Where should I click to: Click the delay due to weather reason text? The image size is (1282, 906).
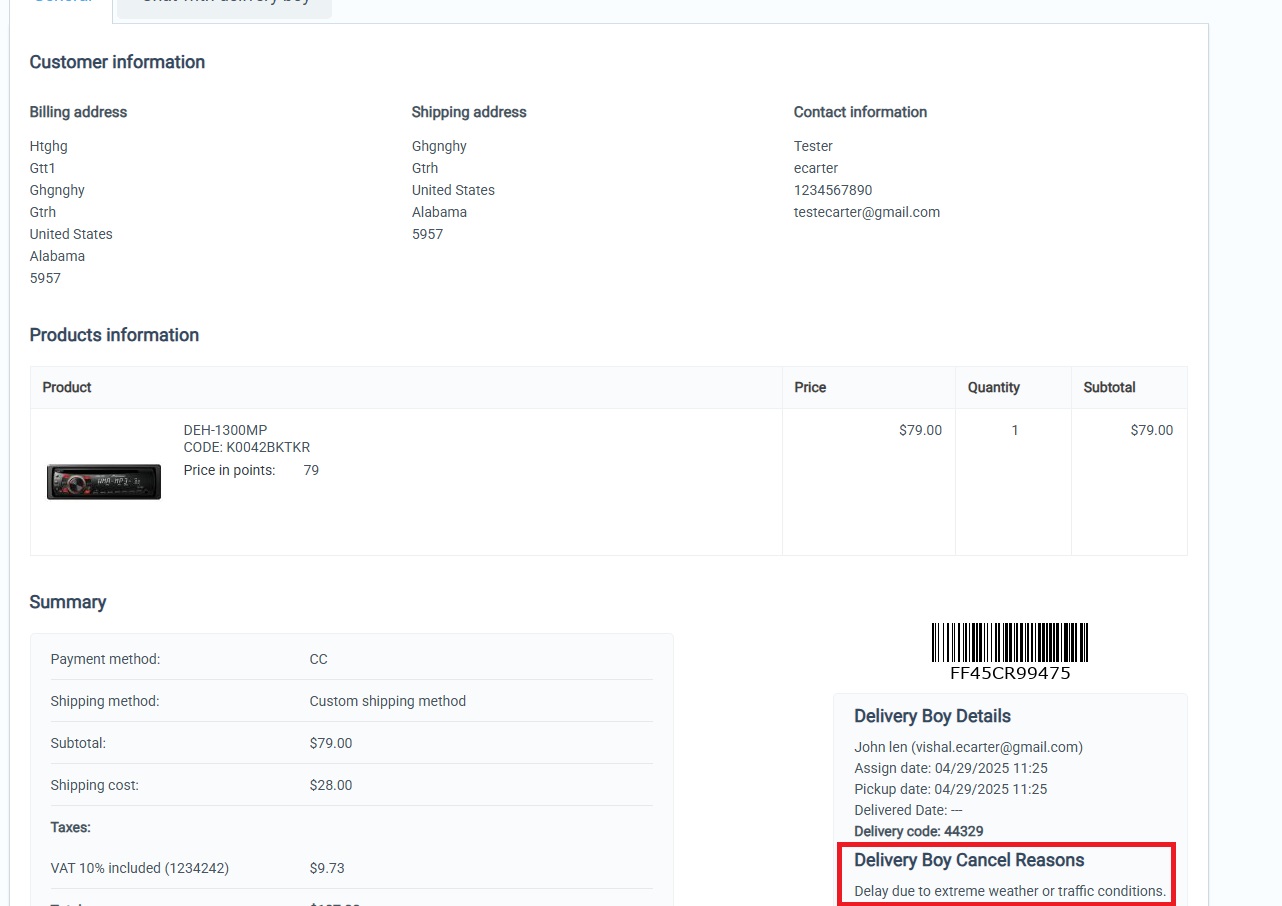(x=1009, y=891)
